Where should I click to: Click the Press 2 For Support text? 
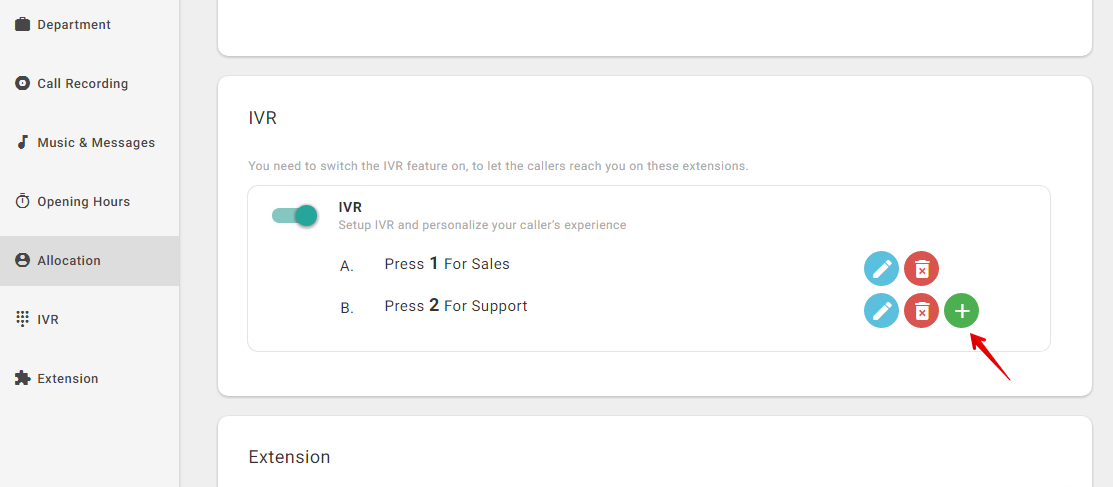456,306
